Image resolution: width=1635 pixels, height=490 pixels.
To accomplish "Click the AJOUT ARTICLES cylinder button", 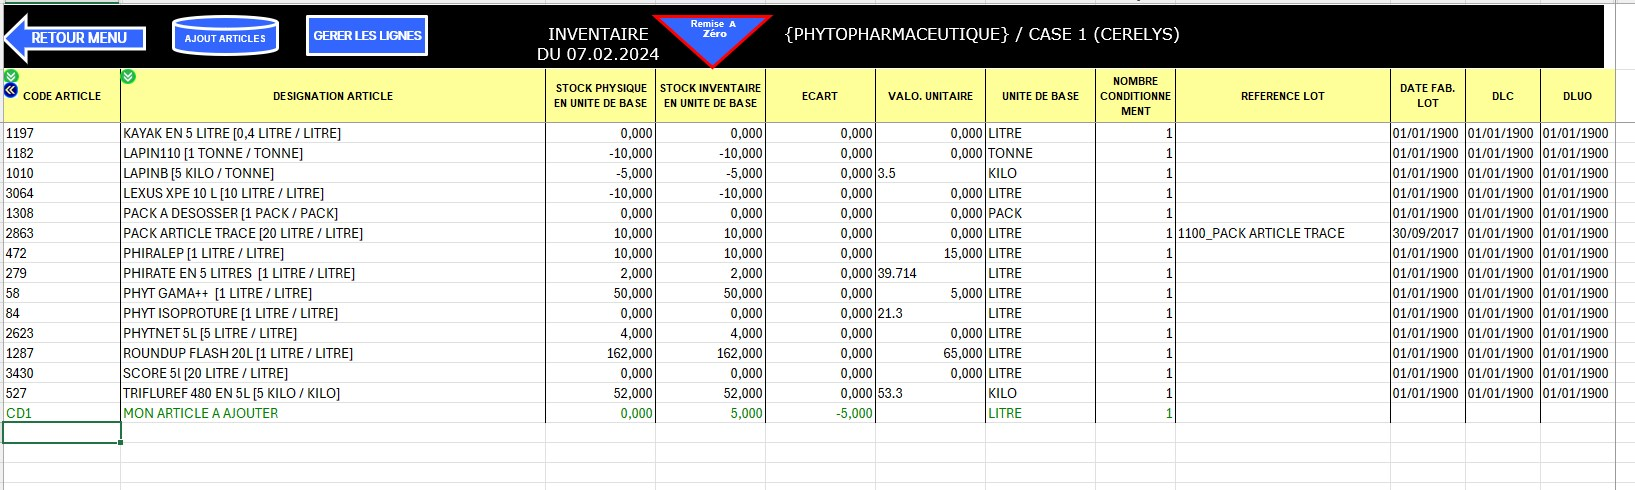I will click(x=225, y=37).
